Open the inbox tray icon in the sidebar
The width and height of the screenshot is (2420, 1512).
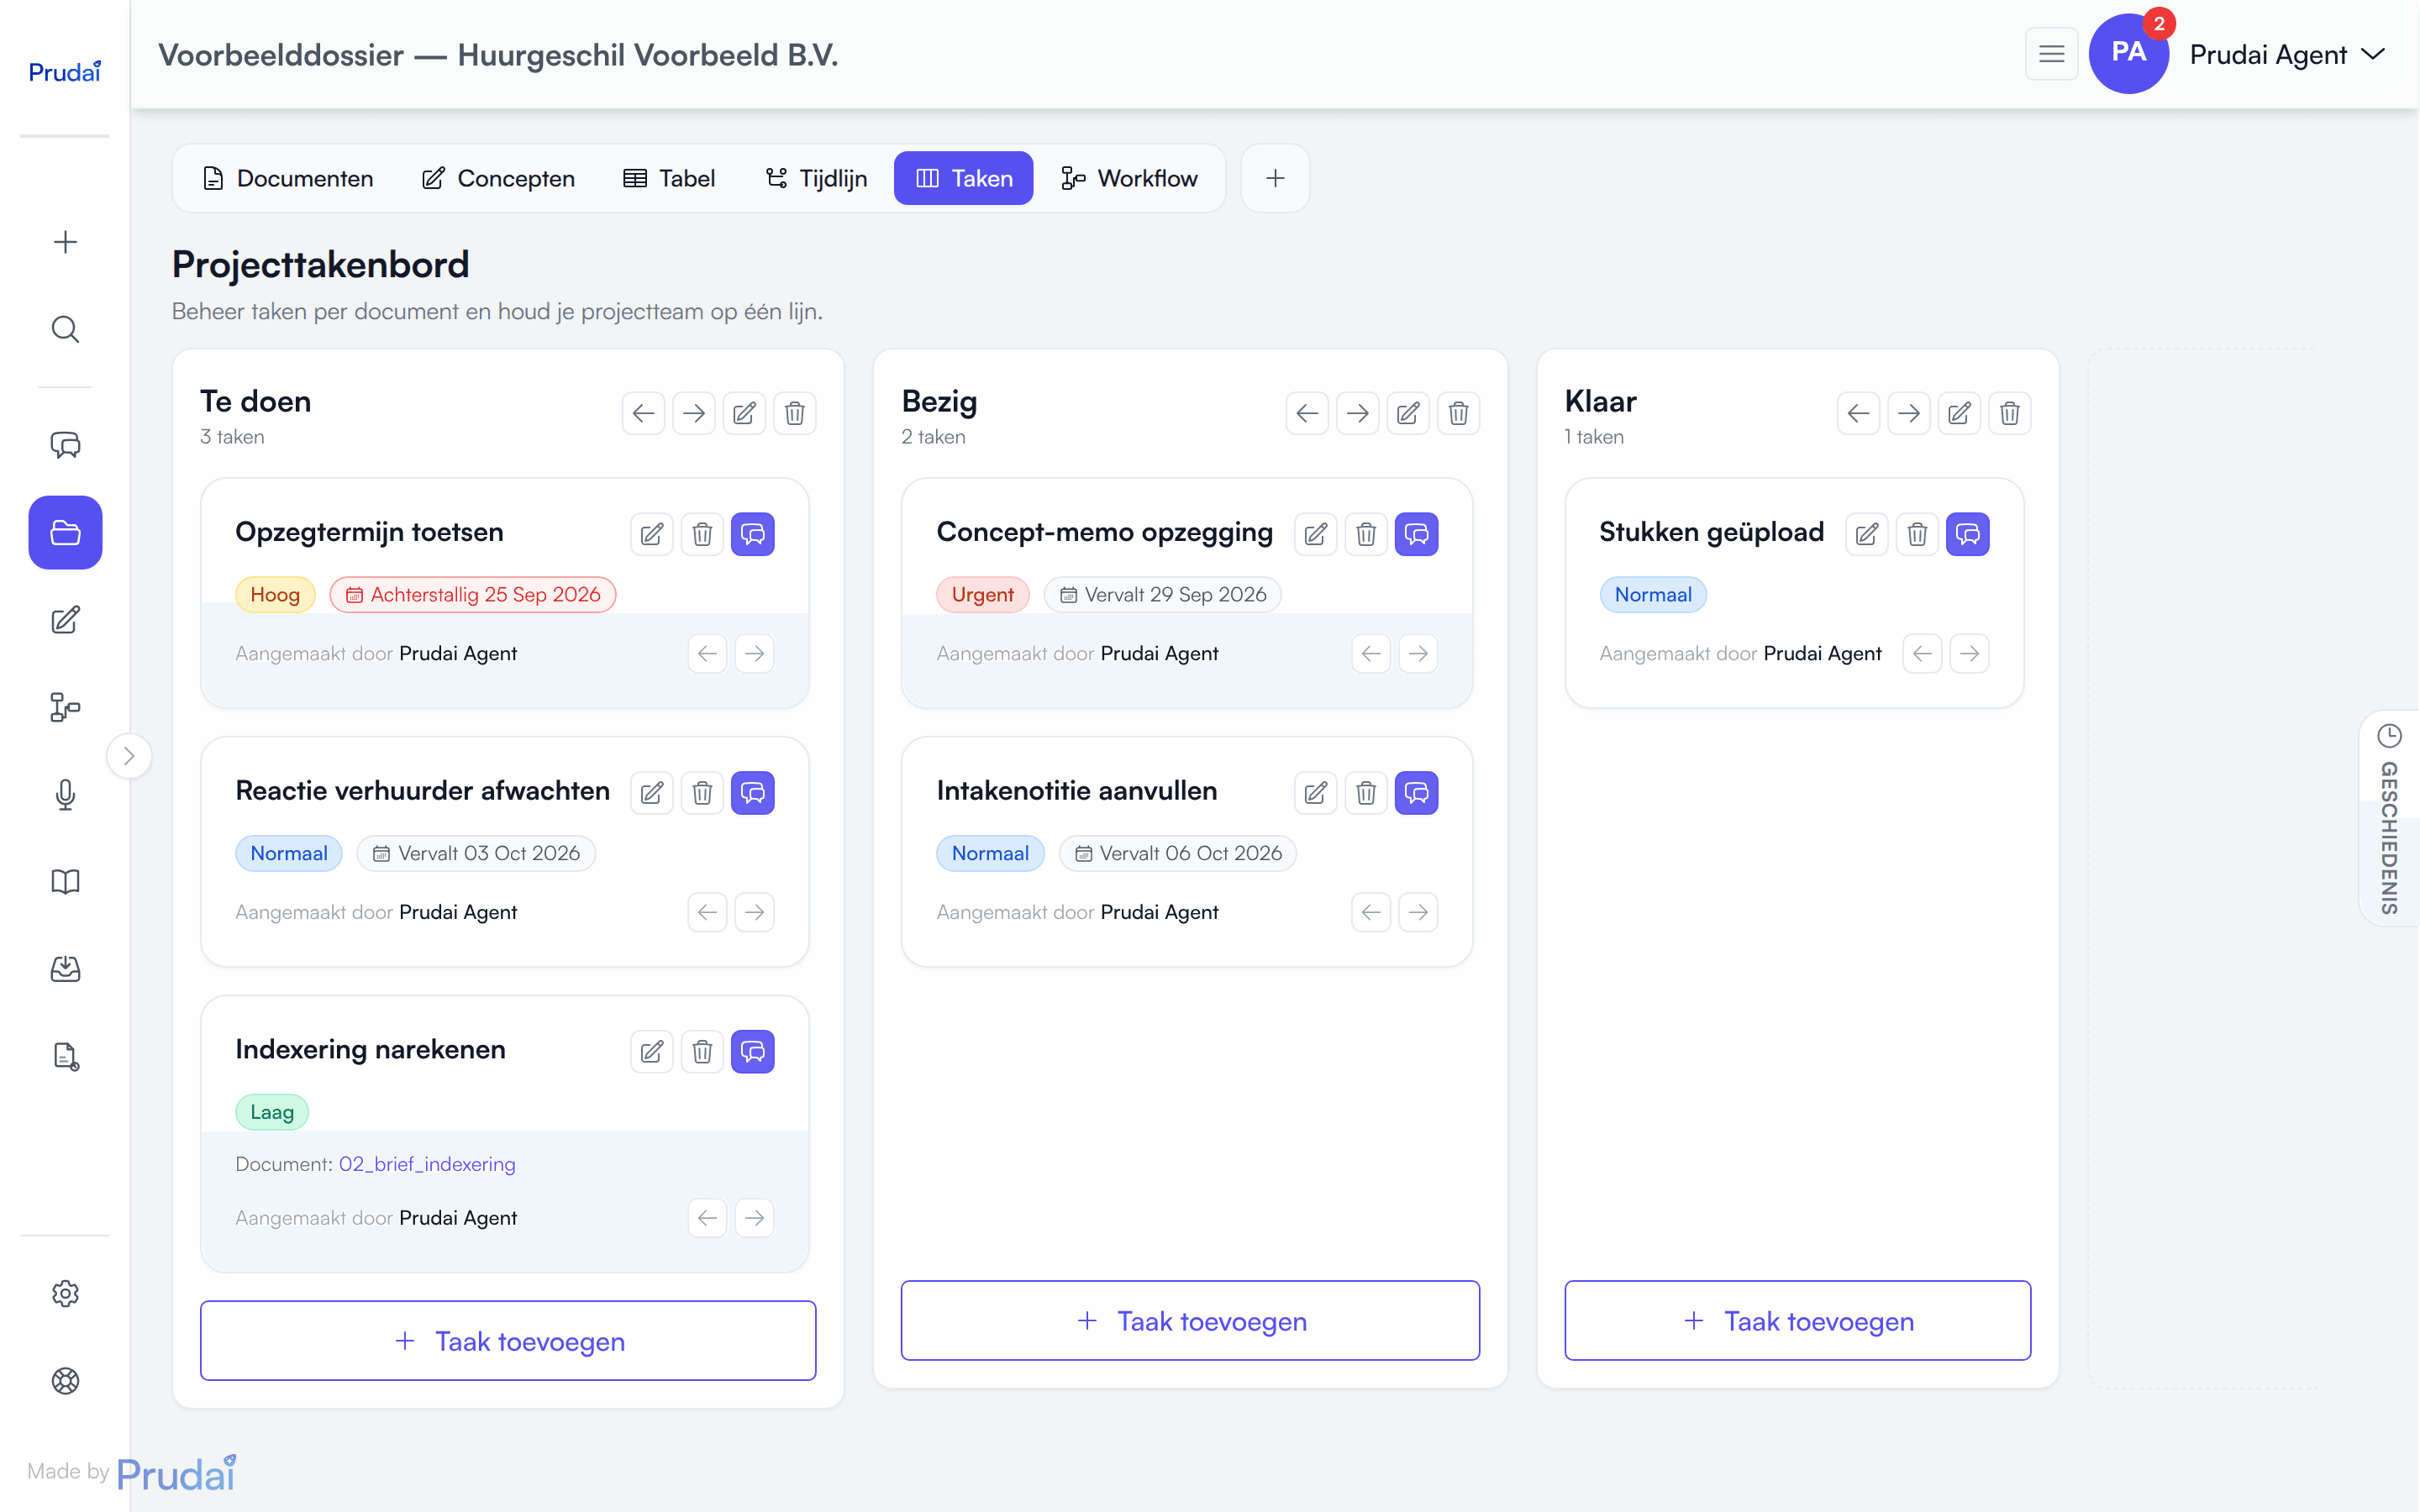[x=65, y=969]
